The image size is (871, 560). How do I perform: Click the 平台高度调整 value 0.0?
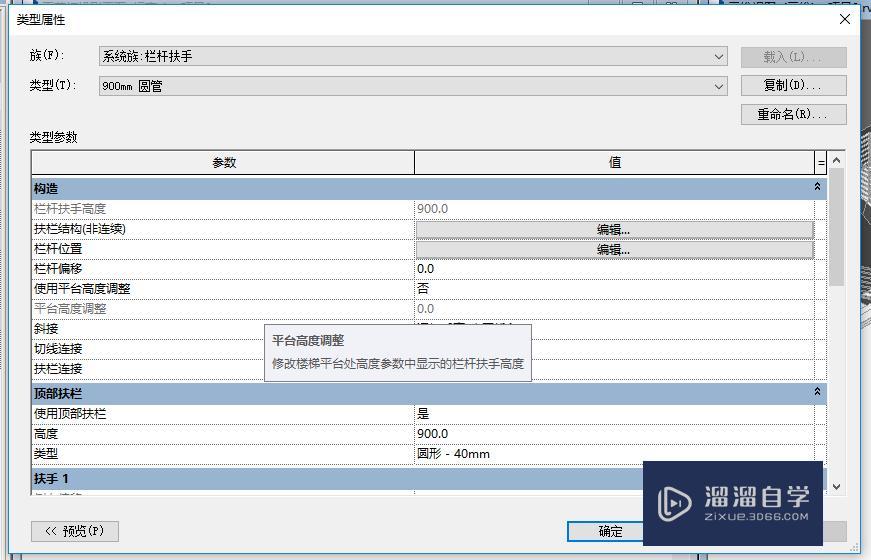[614, 309]
